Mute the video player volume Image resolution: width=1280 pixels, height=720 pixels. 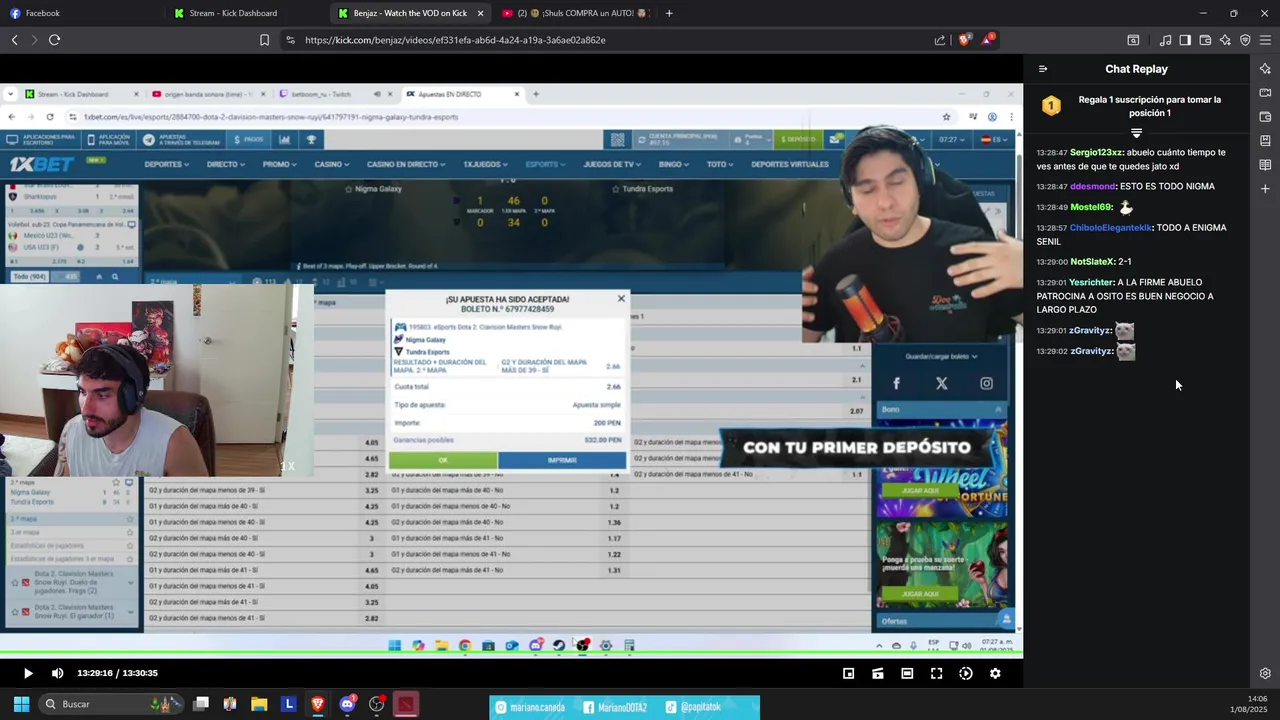57,673
